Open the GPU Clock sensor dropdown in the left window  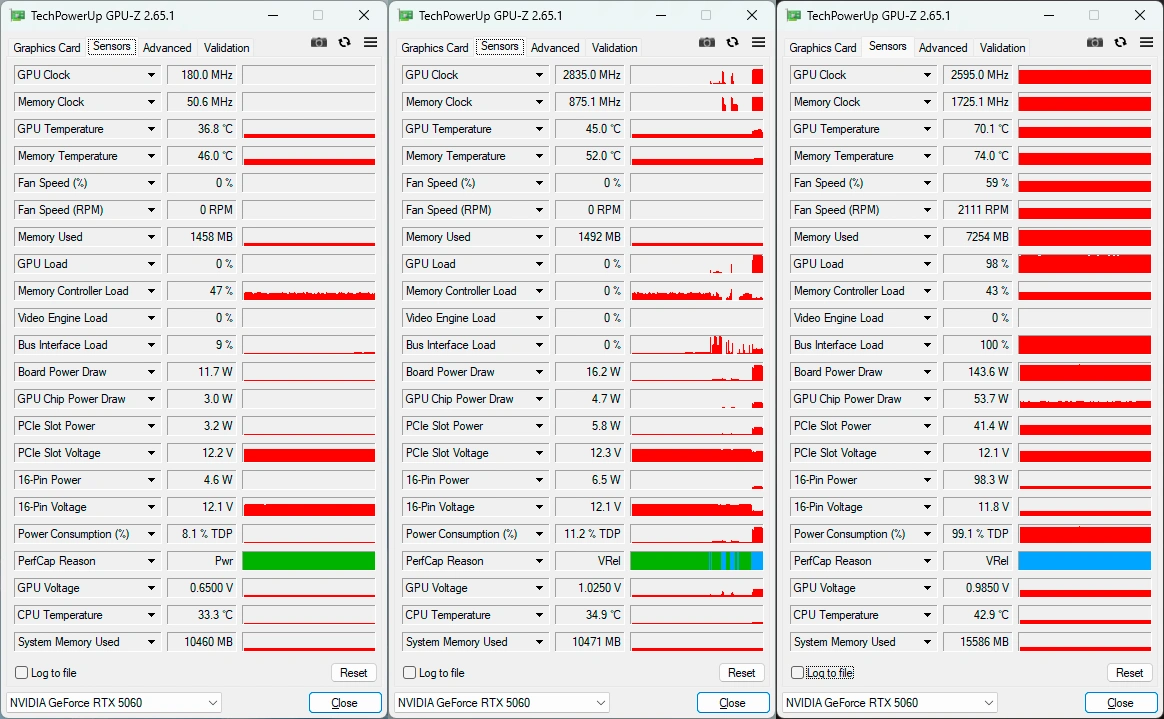[151, 75]
